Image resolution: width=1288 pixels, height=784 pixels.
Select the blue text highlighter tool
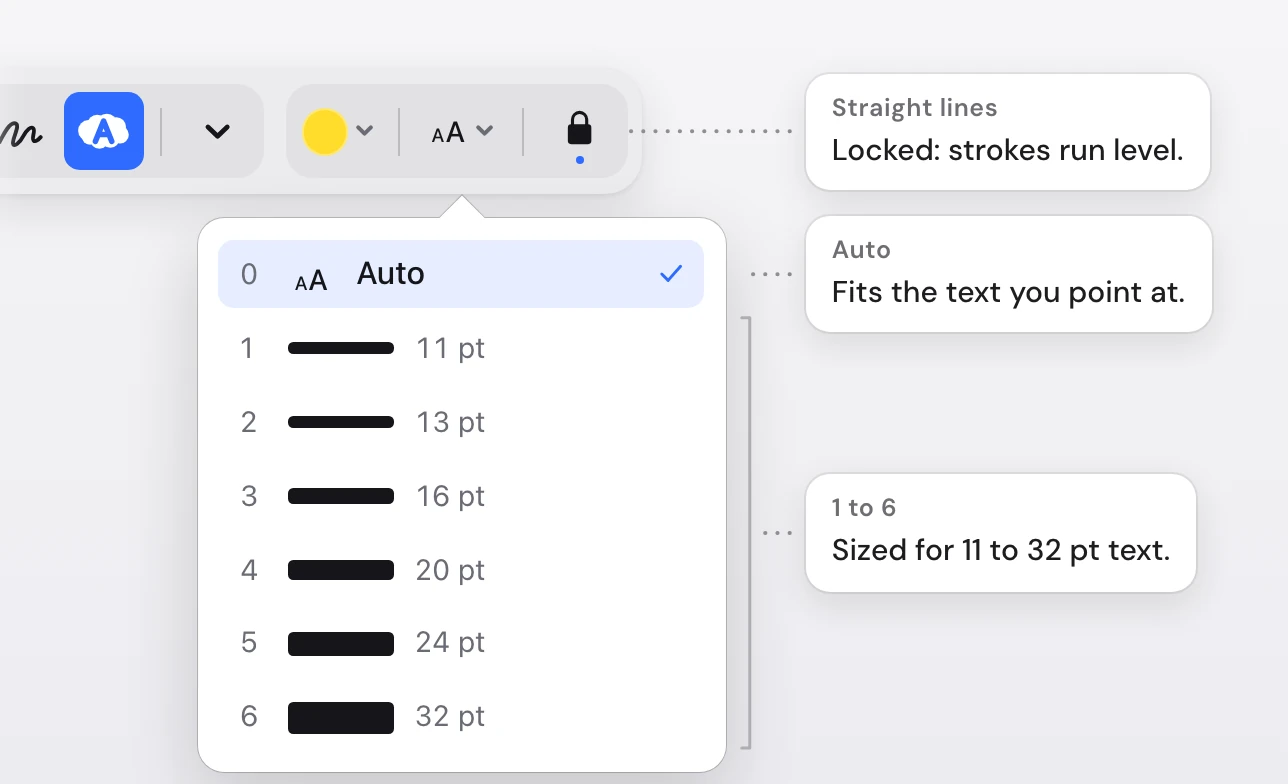(104, 131)
